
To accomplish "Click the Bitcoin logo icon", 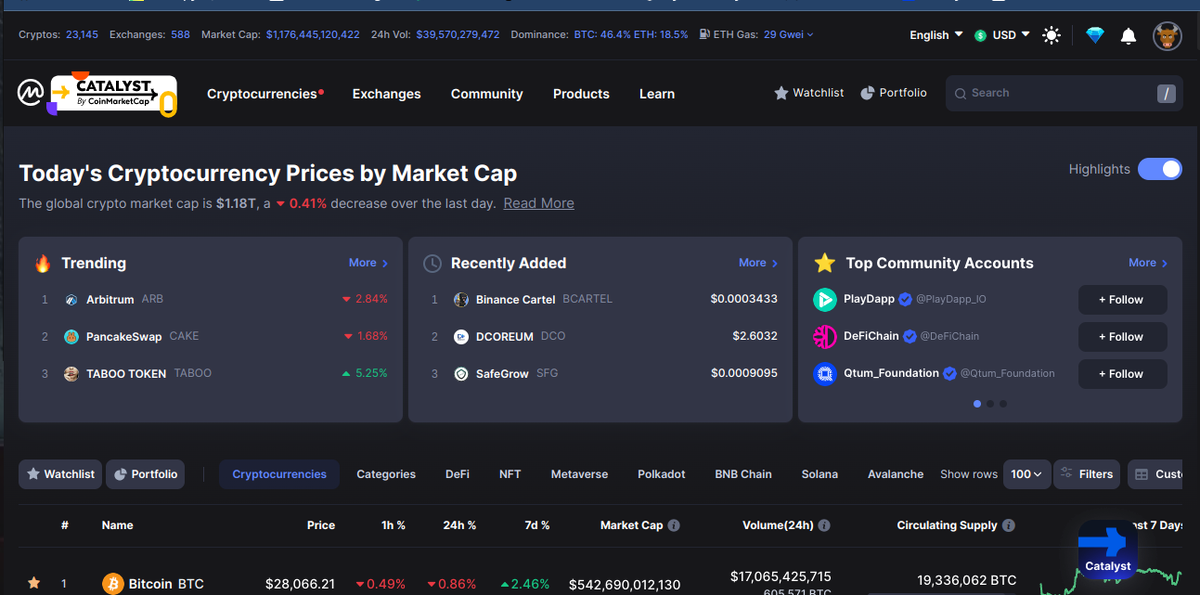I will tap(113, 583).
